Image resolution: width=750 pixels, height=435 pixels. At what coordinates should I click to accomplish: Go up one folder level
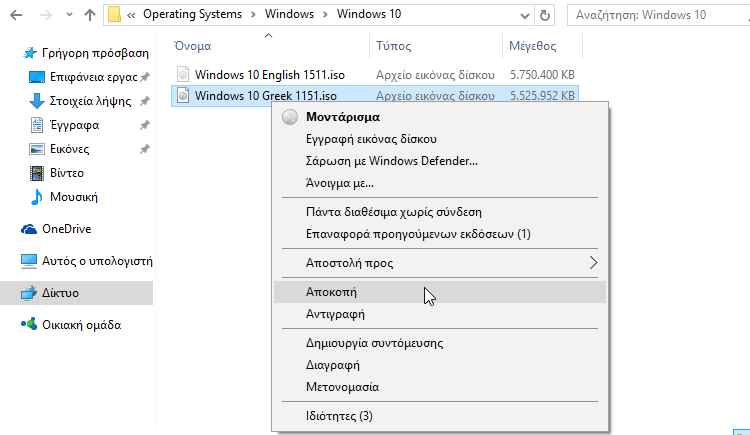pyautogui.click(x=89, y=15)
